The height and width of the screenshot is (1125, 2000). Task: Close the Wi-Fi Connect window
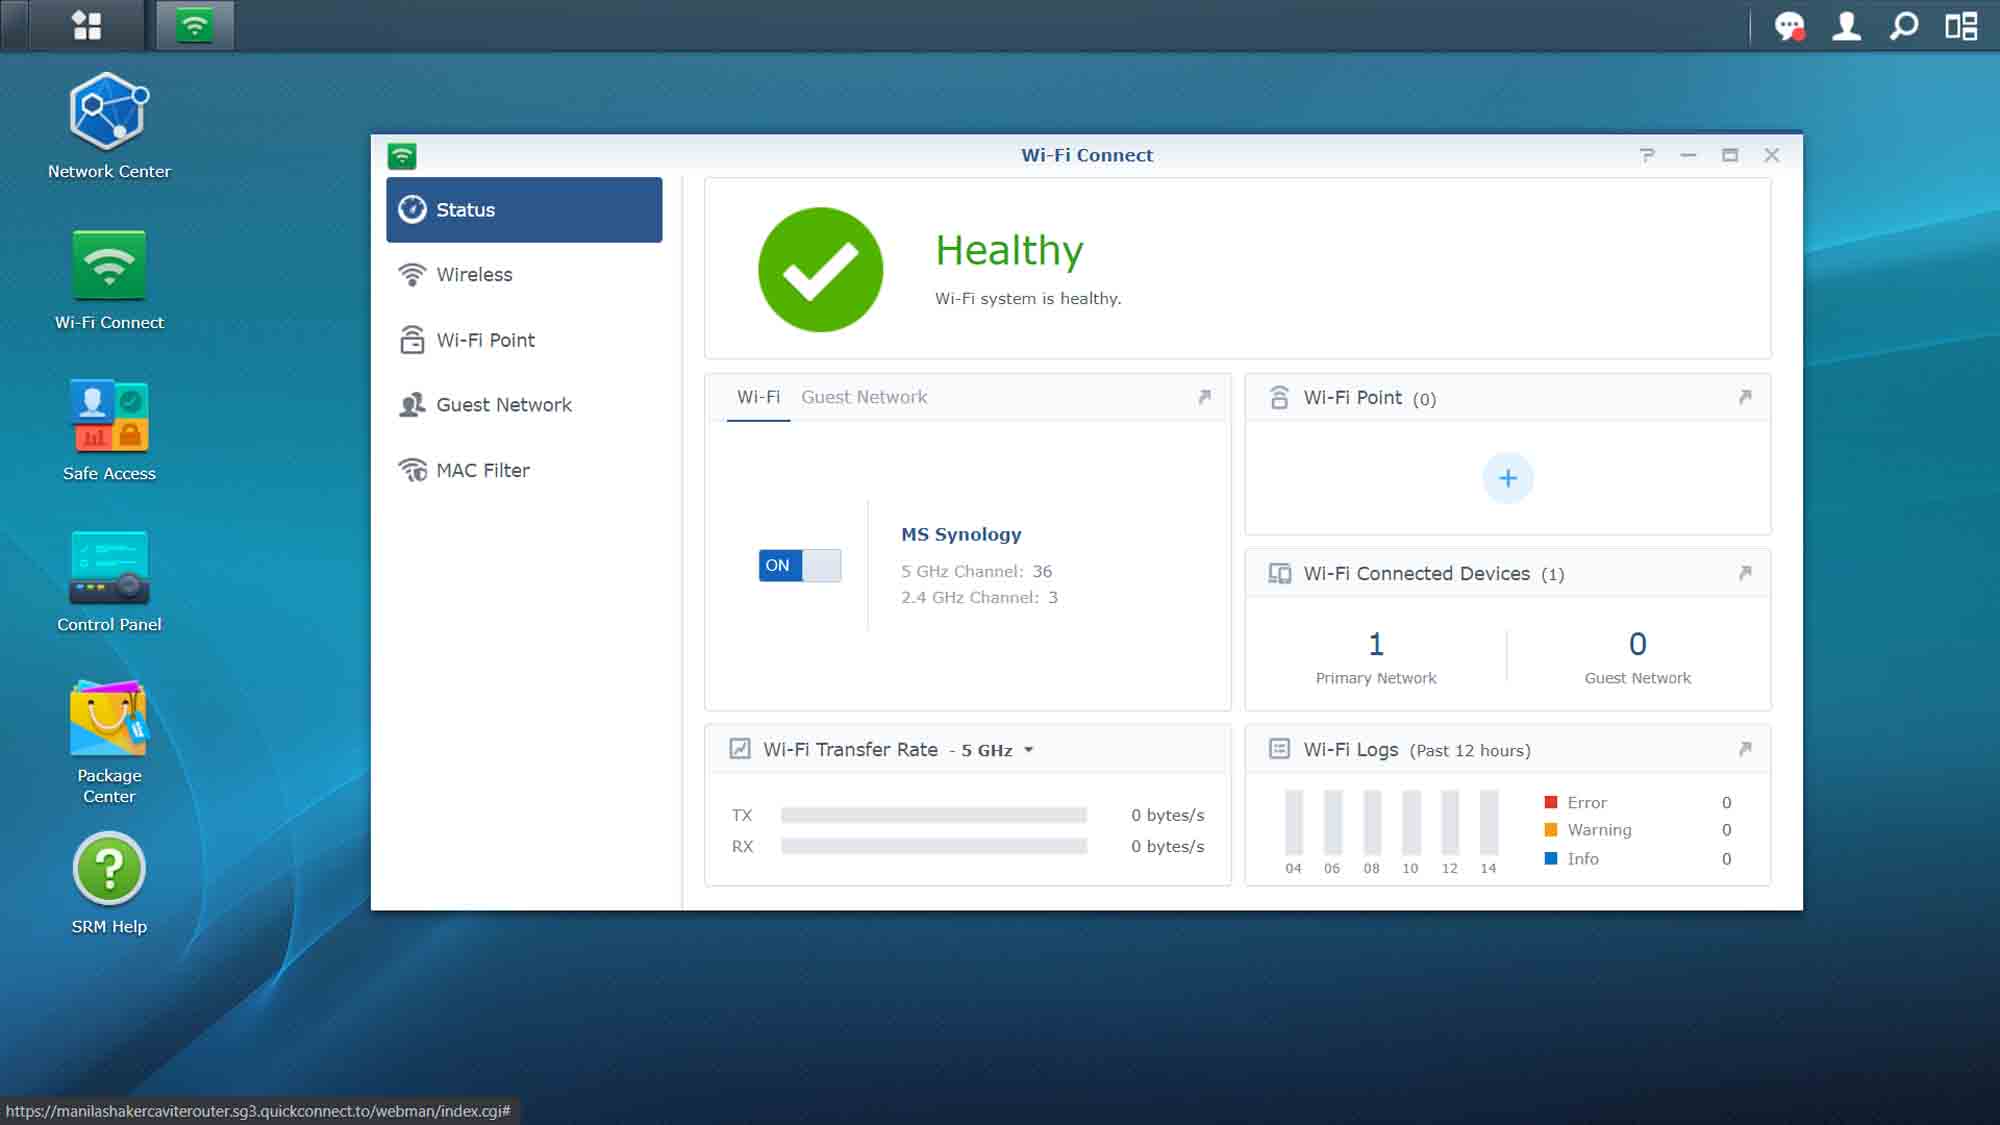1771,155
